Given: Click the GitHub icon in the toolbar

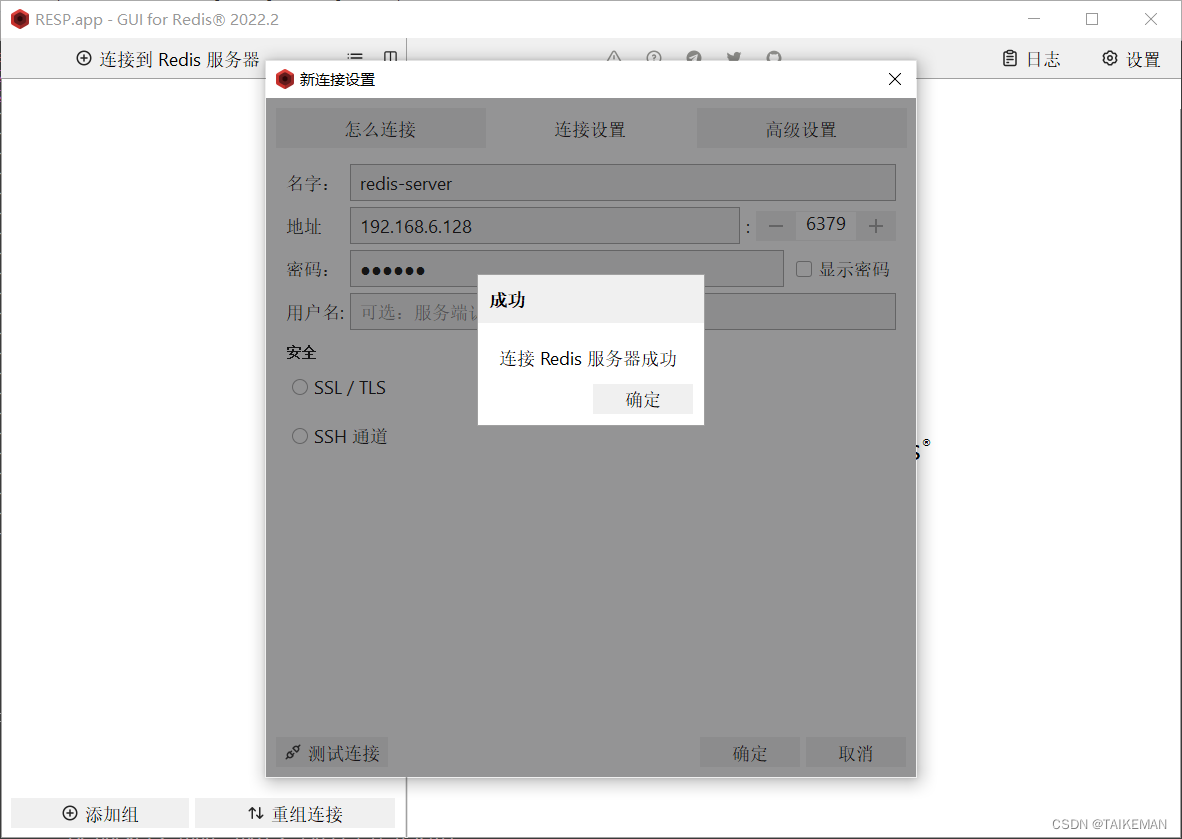Looking at the screenshot, I should pyautogui.click(x=773, y=57).
